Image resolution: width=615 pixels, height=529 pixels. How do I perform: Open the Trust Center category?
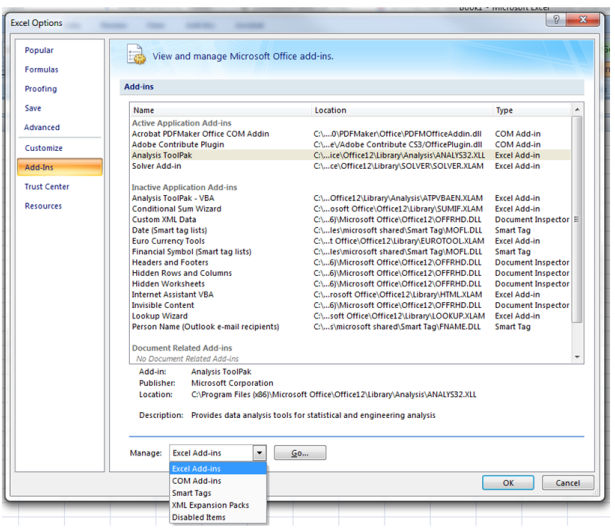(47, 187)
